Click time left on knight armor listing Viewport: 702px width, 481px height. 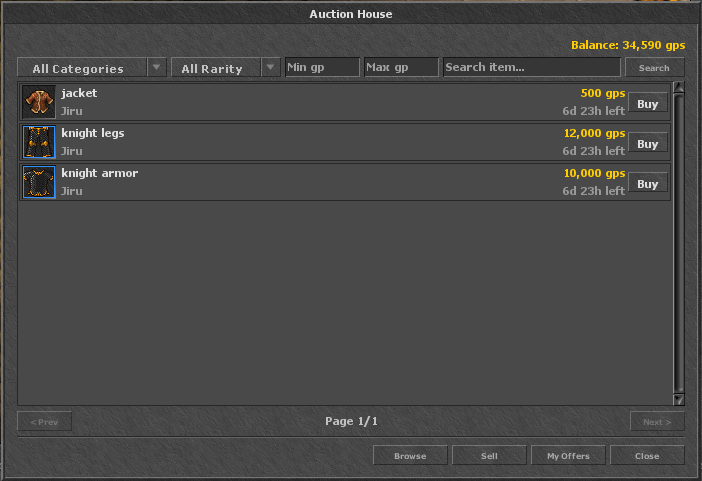click(593, 191)
